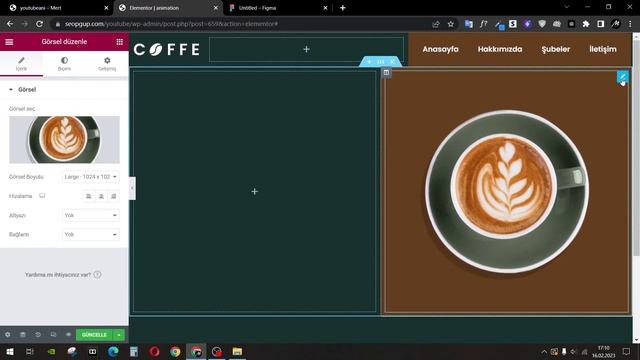Open Opera browser from the taskbar
640x360 pixels.
tap(154, 351)
